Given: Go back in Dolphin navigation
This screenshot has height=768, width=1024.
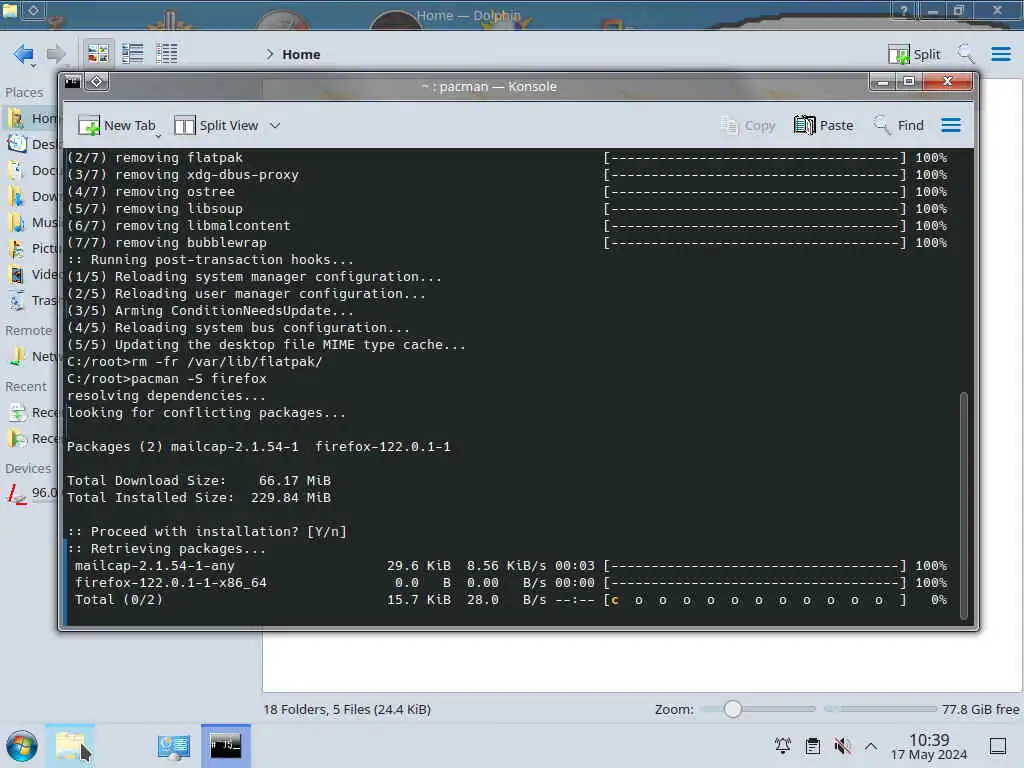Looking at the screenshot, I should [24, 54].
